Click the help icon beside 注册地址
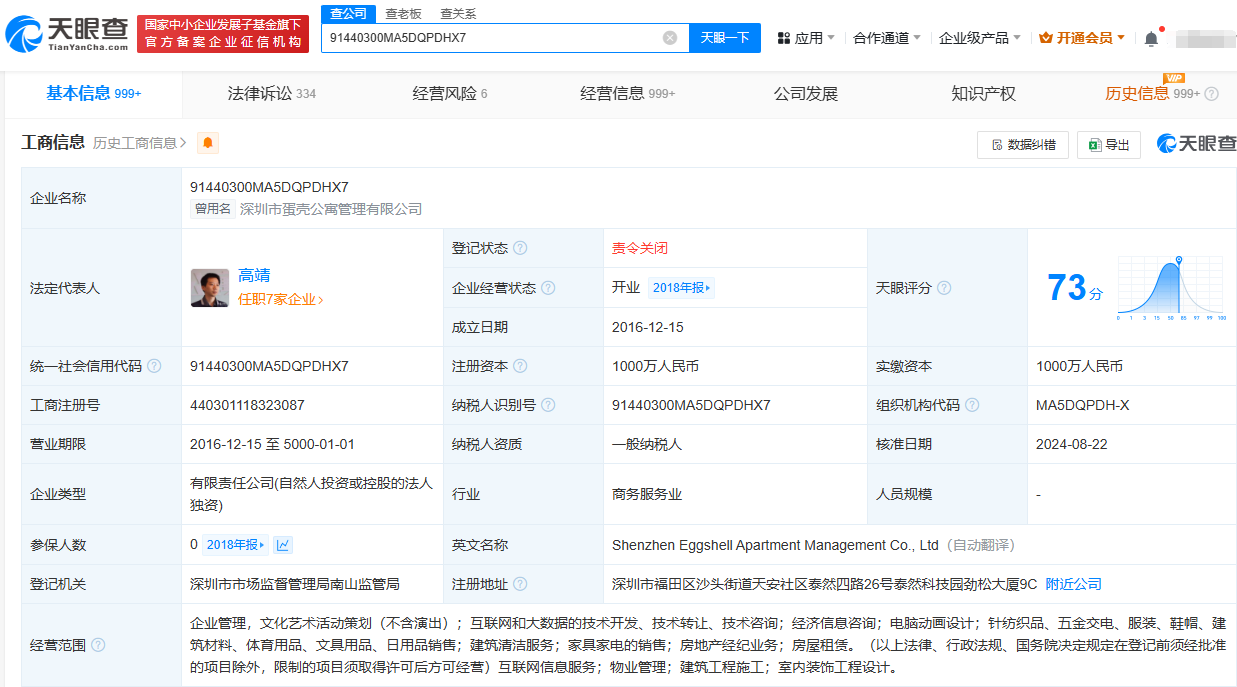The image size is (1237, 687). 520,584
